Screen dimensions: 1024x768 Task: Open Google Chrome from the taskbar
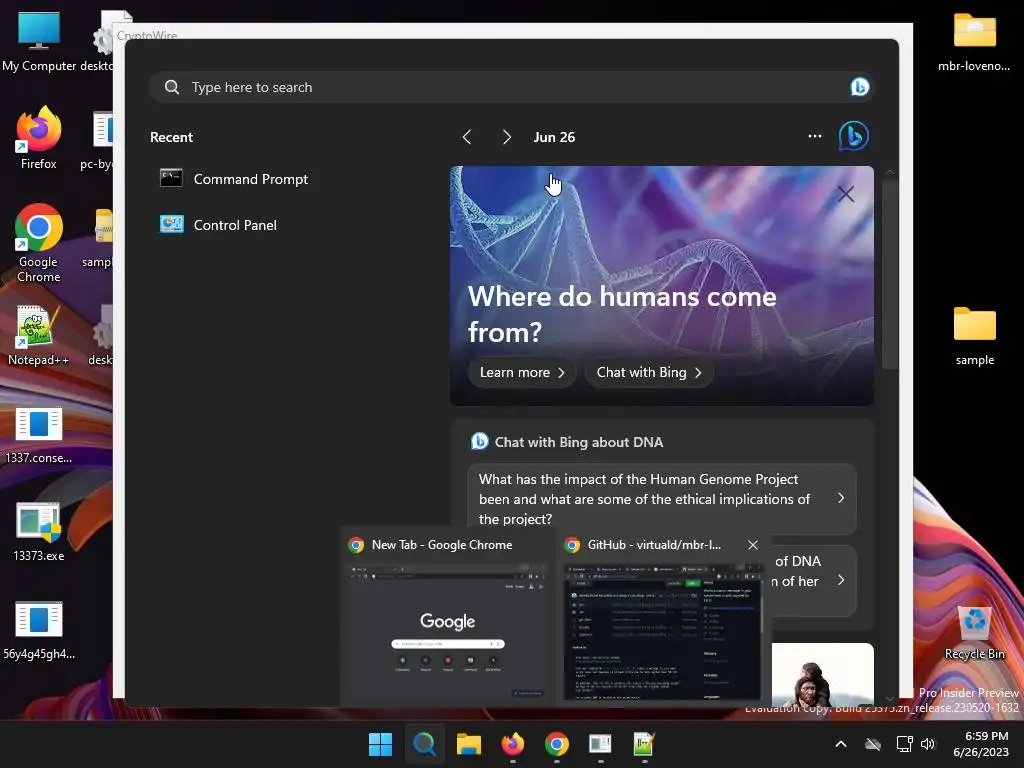tap(556, 744)
